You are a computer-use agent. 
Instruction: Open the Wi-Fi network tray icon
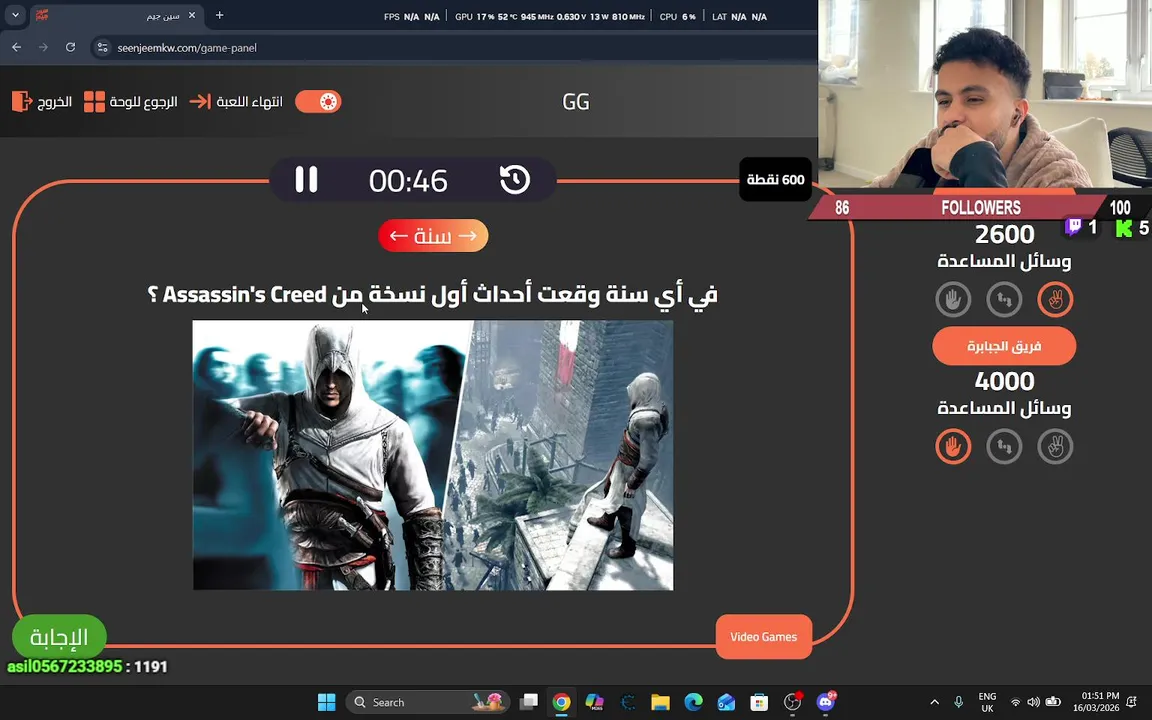point(1015,702)
